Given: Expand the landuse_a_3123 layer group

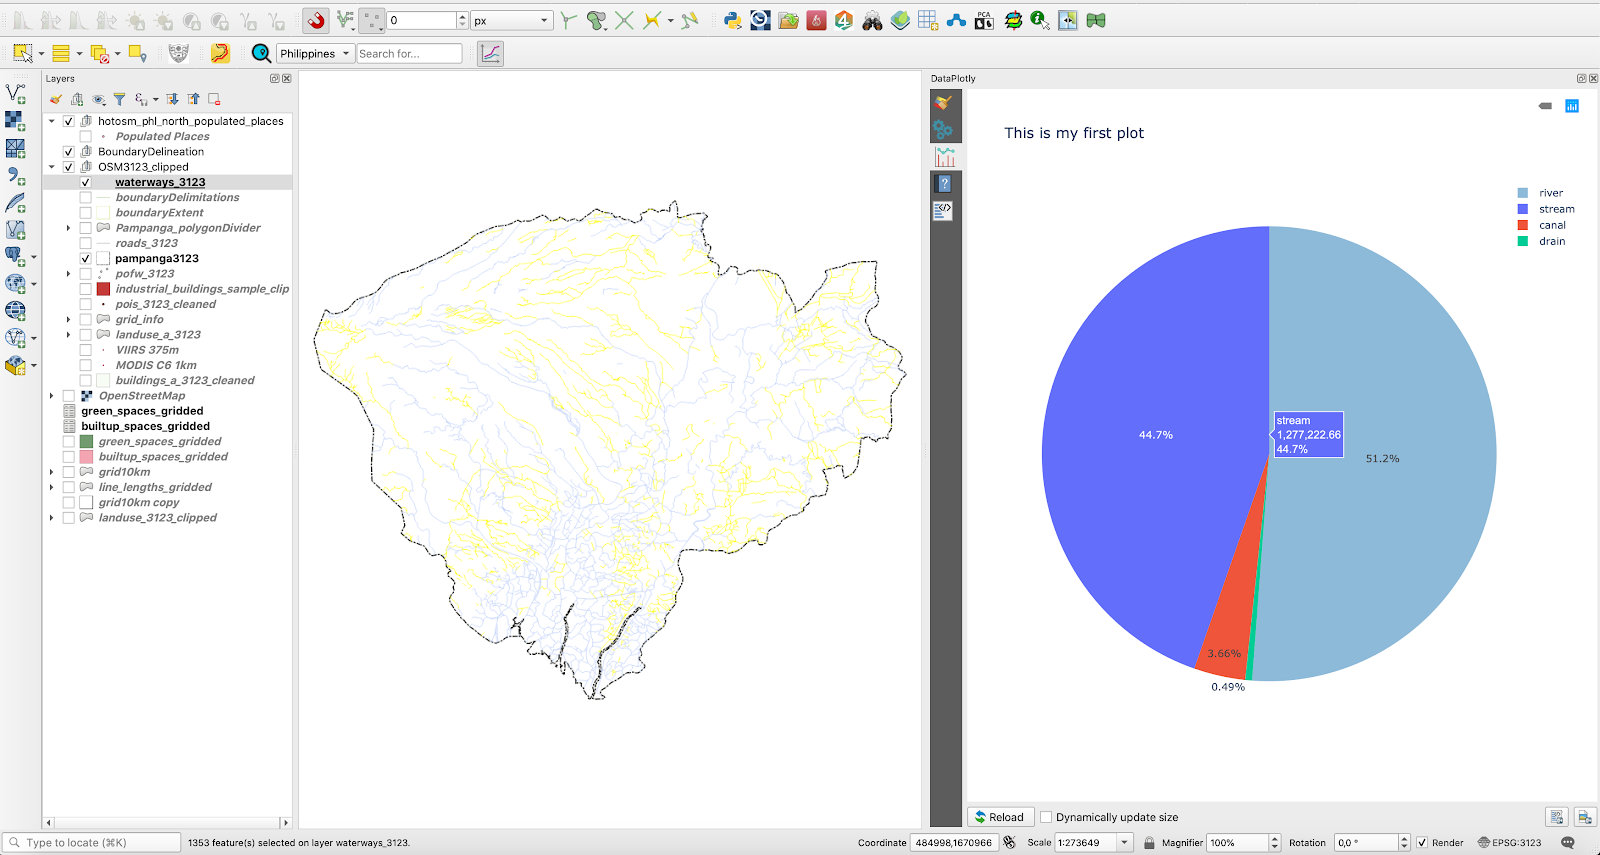Looking at the screenshot, I should (68, 335).
